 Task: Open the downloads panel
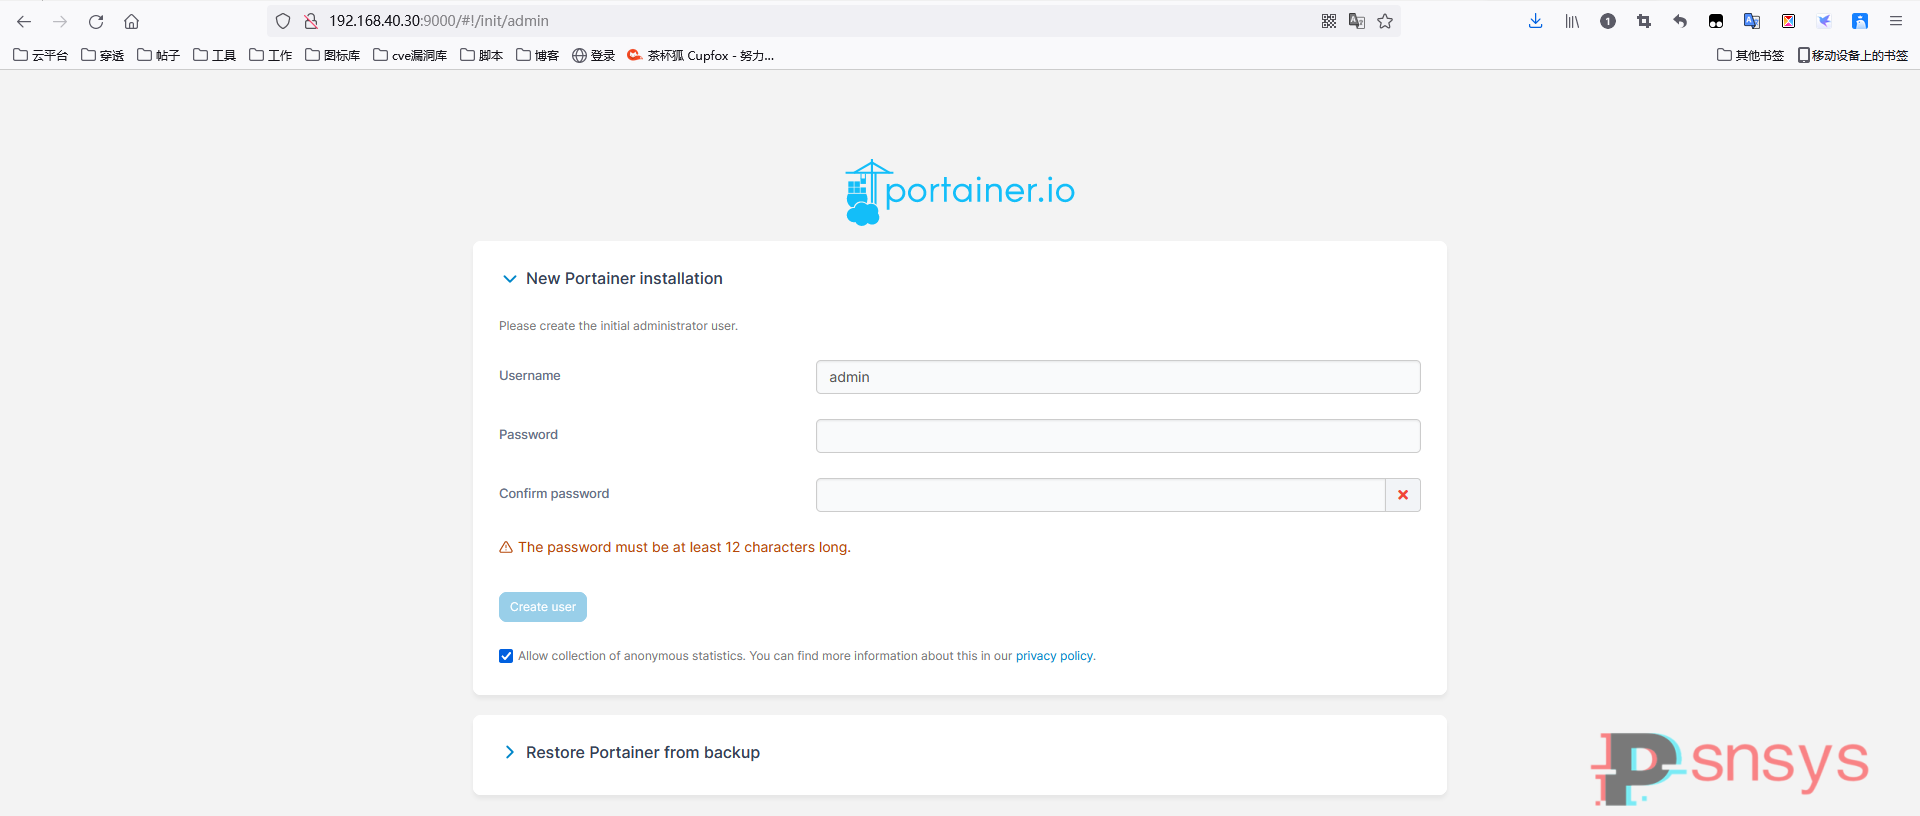1536,21
